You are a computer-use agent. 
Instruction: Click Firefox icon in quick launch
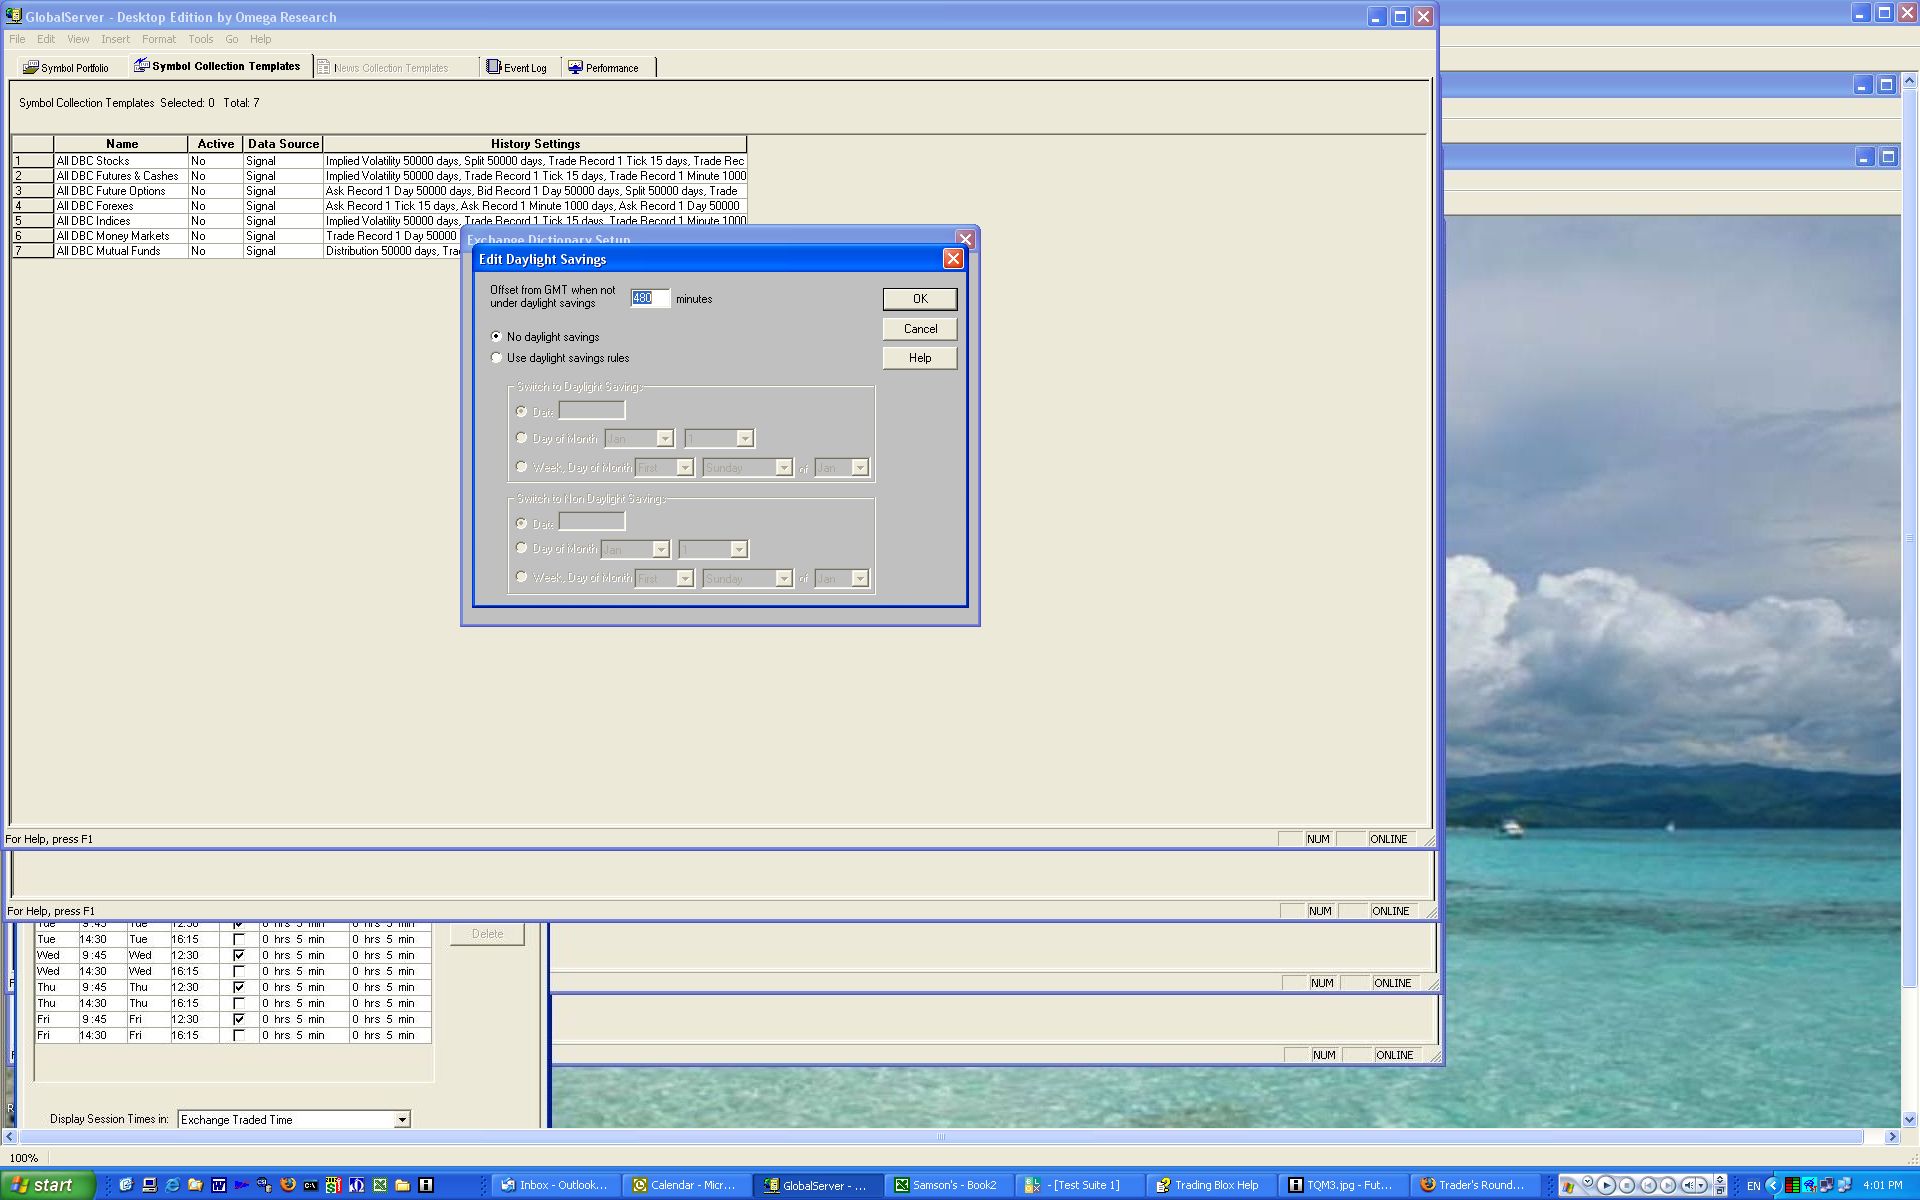tap(288, 1185)
